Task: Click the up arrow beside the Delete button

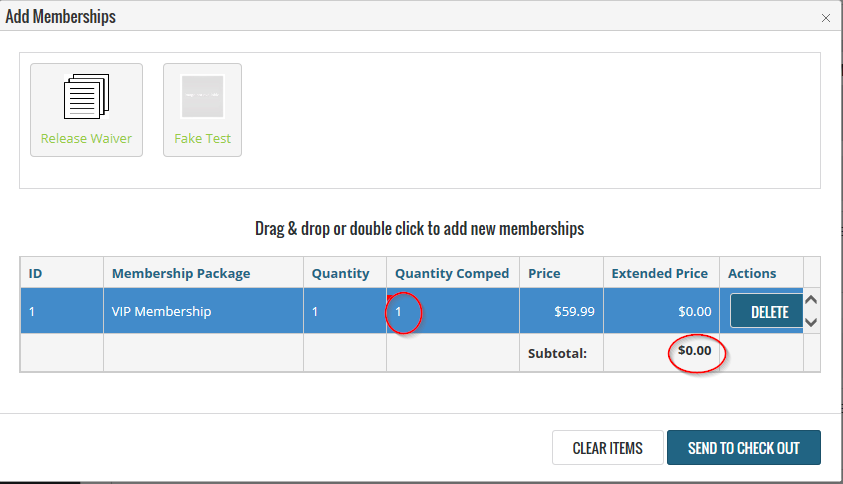Action: click(811, 300)
